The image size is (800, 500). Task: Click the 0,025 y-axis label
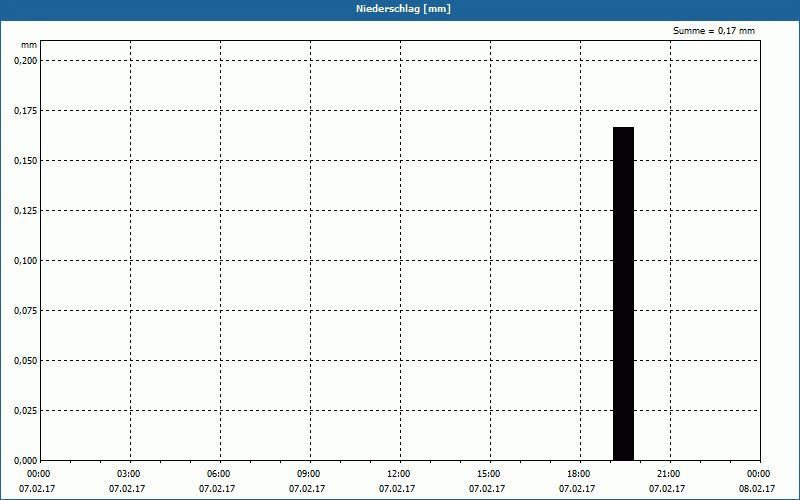(x=26, y=411)
